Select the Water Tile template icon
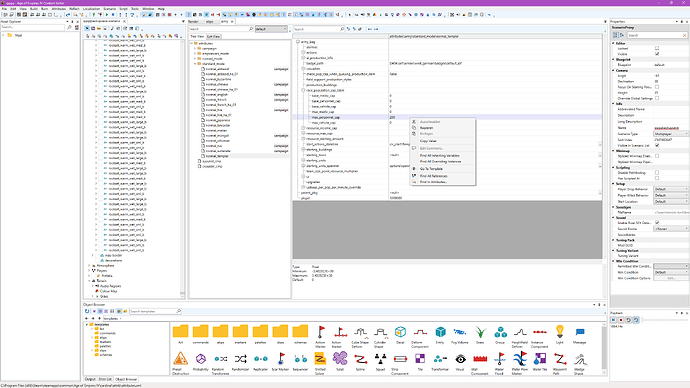690x388 pixels. (x=540, y=359)
